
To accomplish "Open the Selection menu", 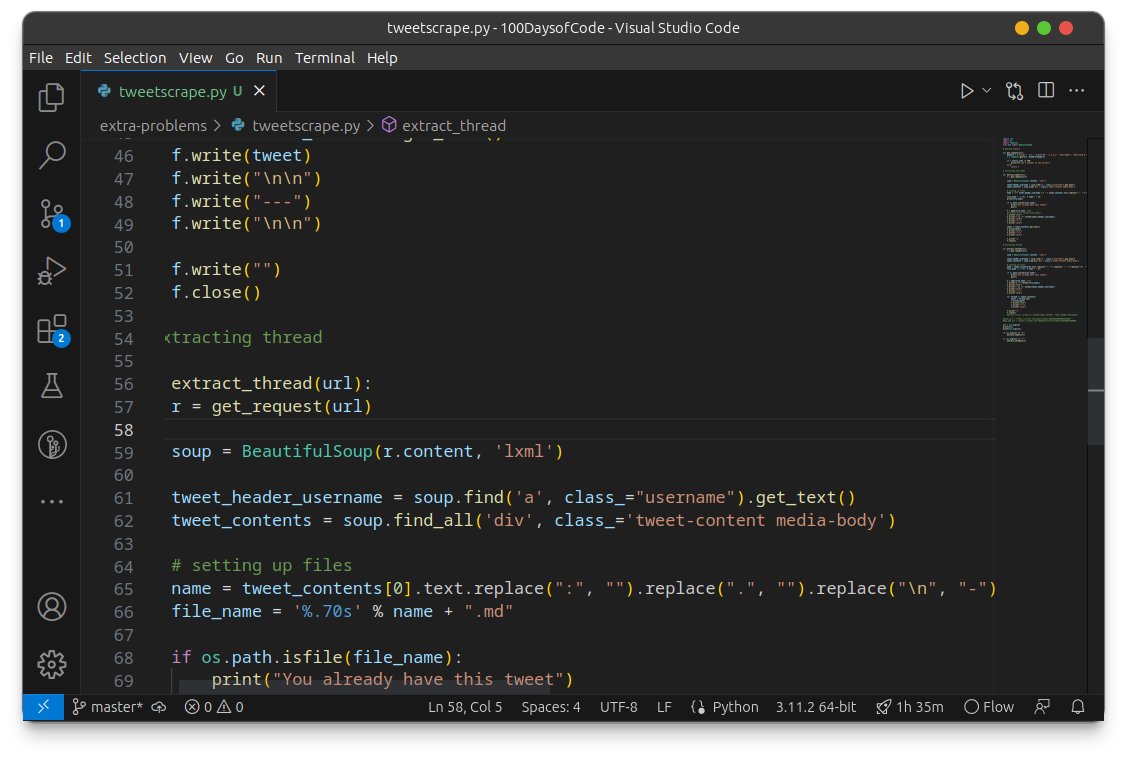I will coord(134,58).
